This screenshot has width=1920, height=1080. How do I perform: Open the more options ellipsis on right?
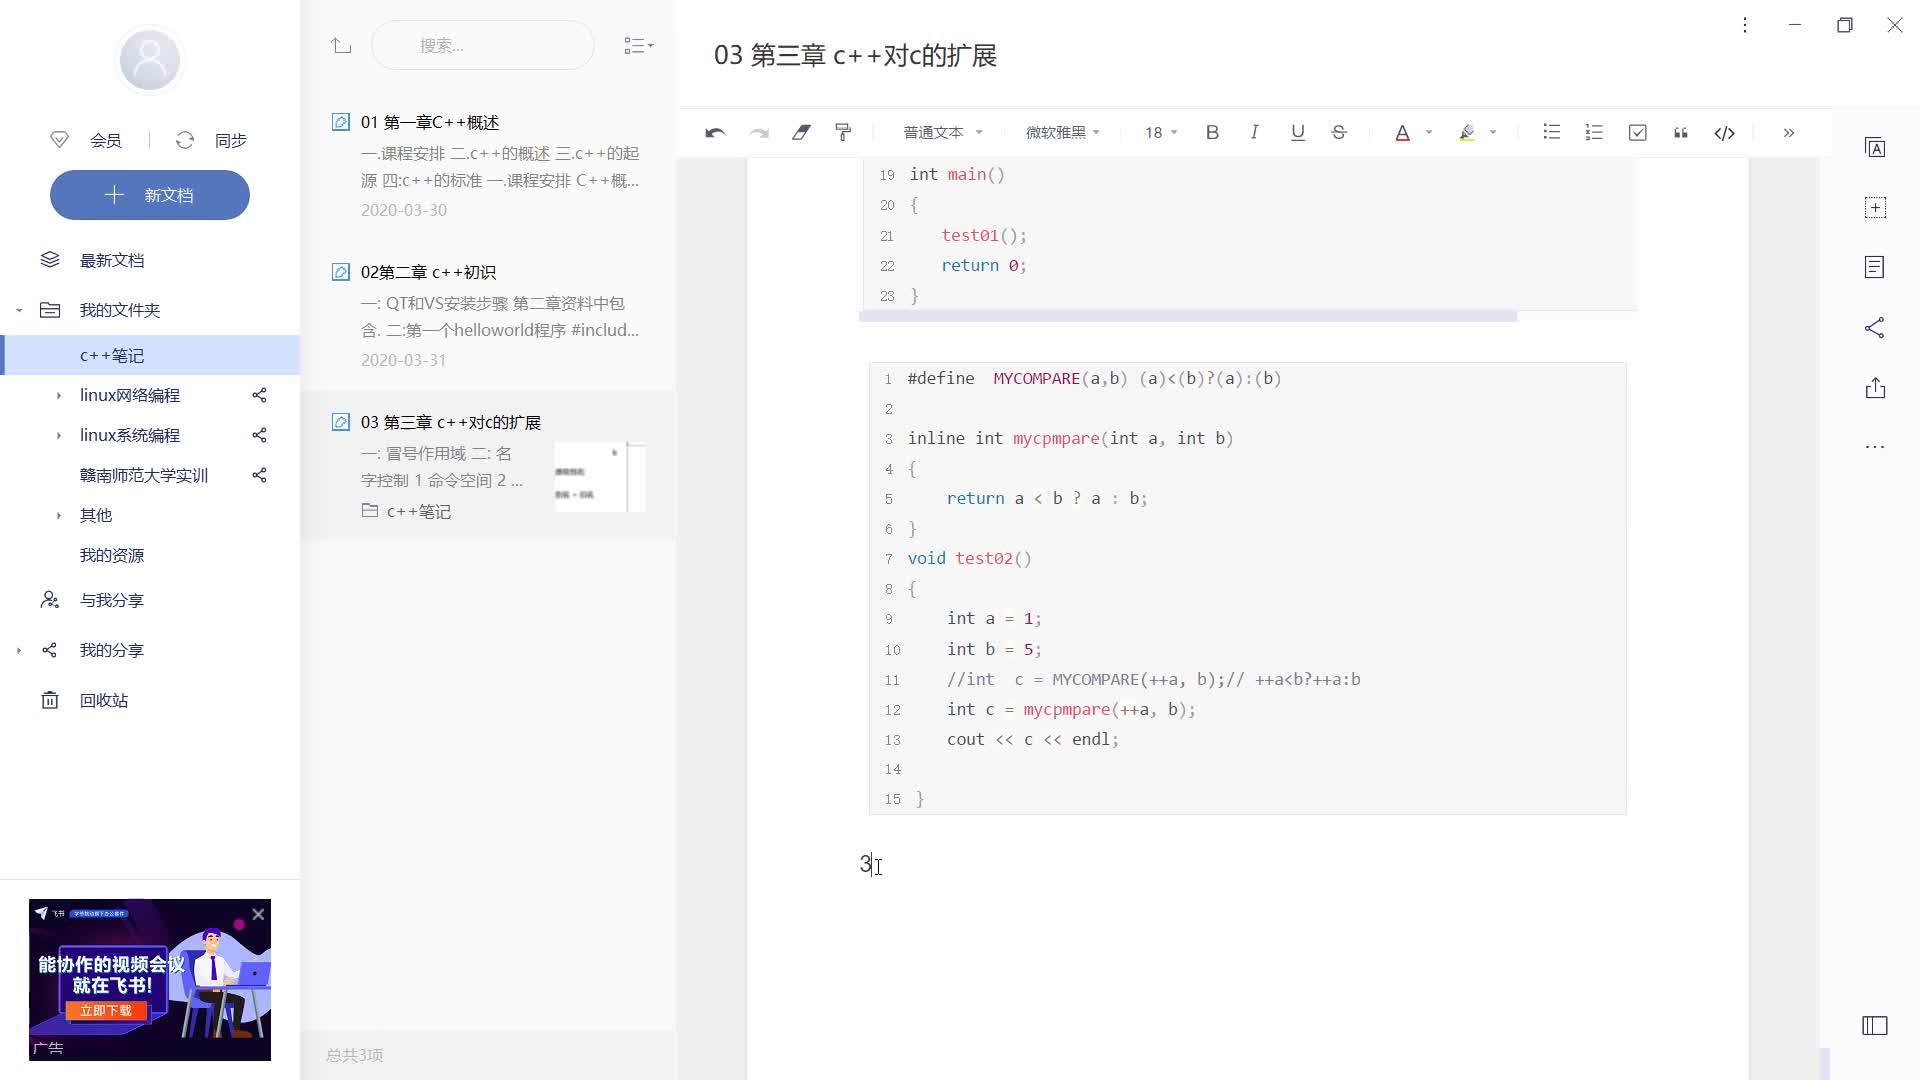click(1875, 447)
